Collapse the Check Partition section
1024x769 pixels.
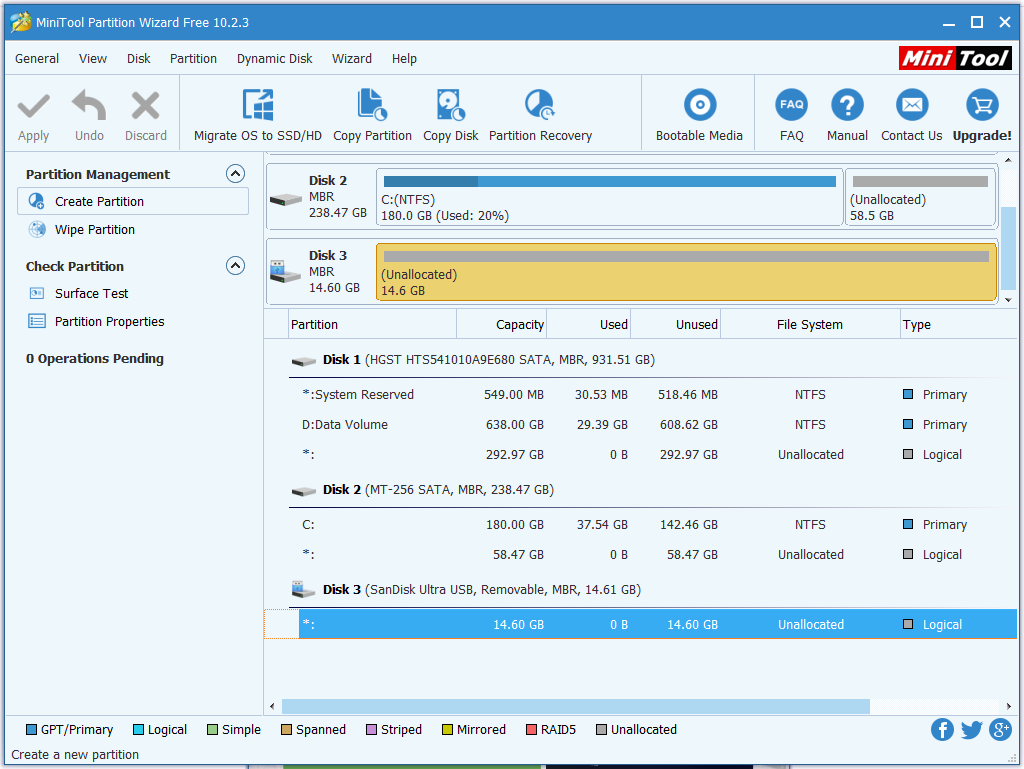(235, 266)
